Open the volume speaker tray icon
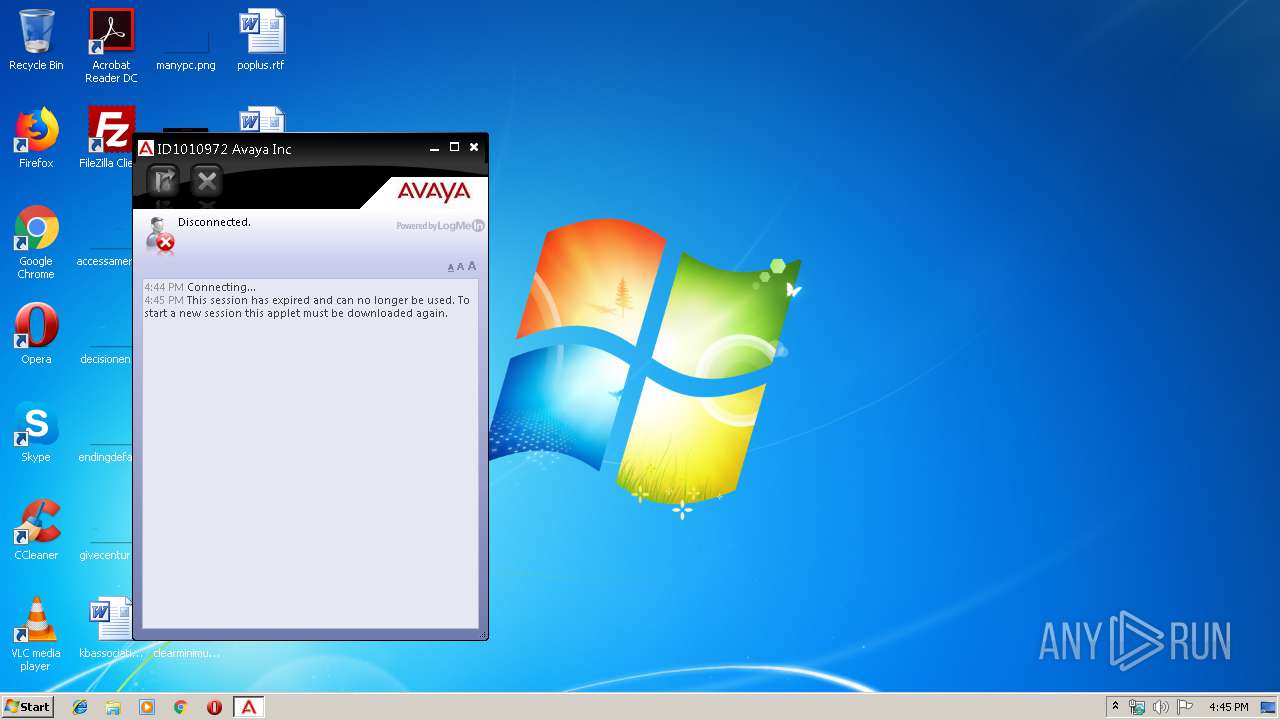Viewport: 1280px width, 720px height. coord(1161,707)
